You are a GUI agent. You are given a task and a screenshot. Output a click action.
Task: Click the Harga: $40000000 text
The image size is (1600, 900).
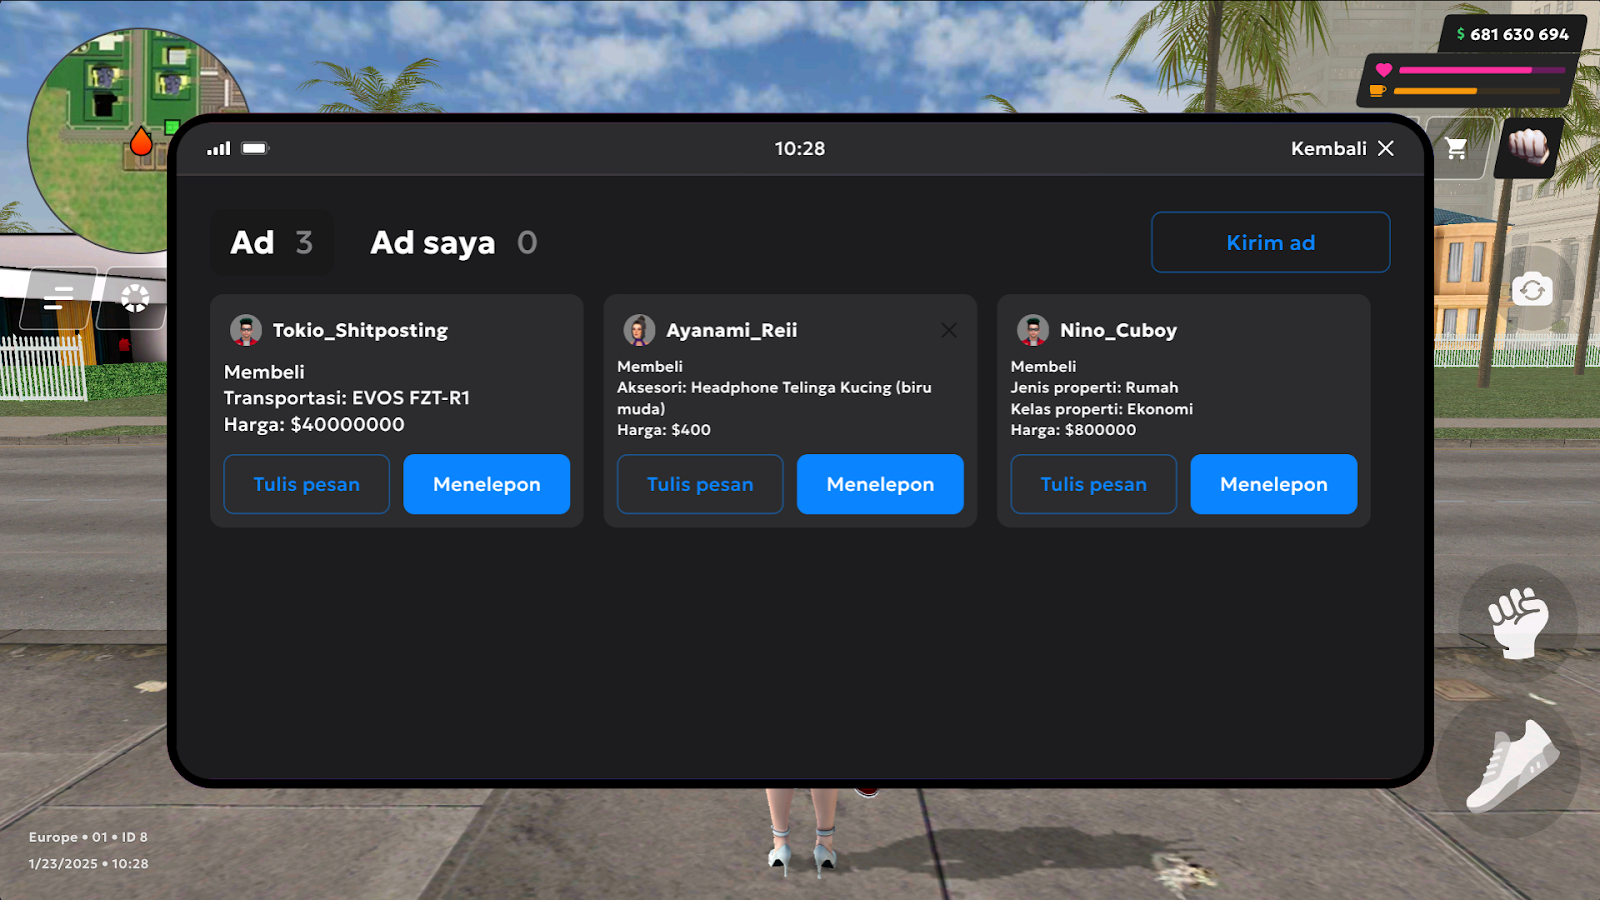click(x=314, y=424)
